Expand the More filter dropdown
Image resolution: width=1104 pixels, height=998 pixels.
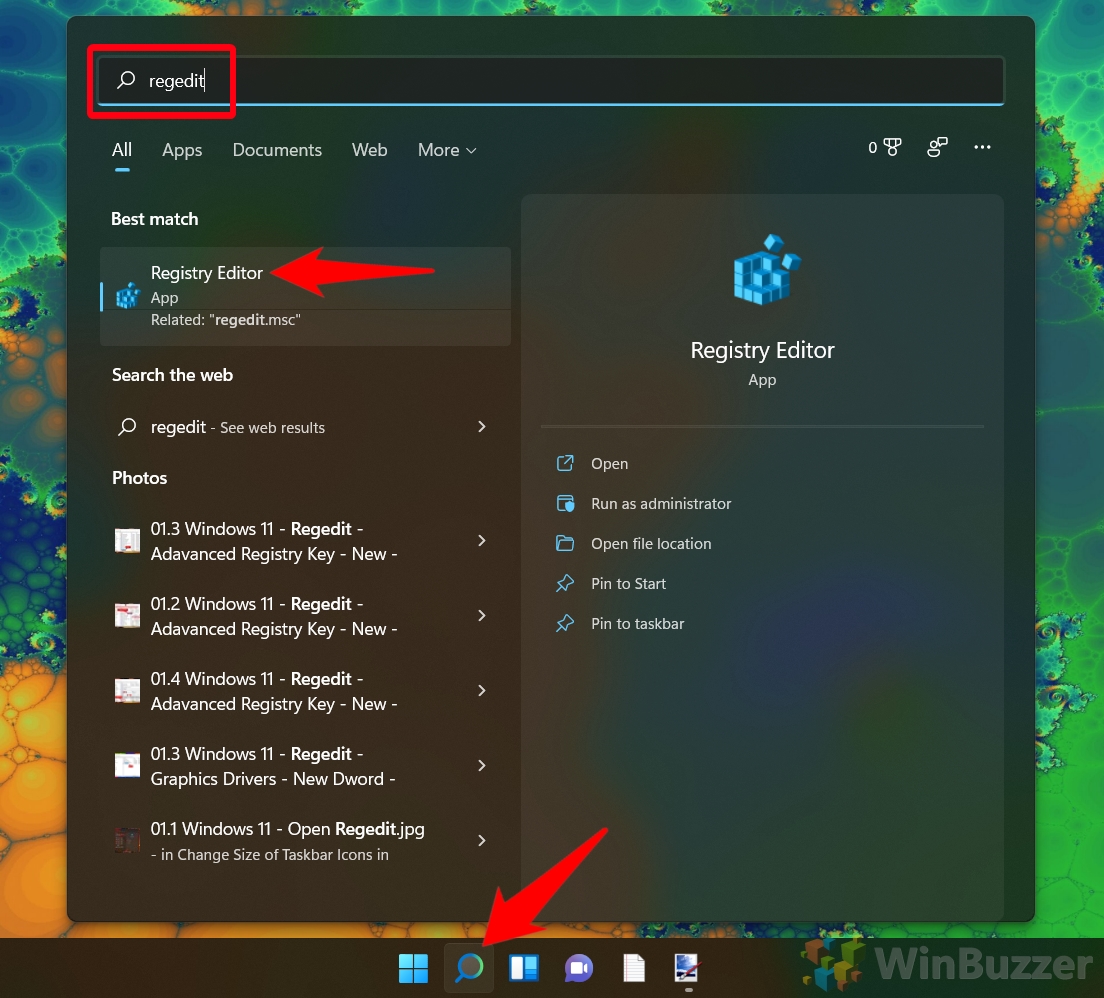pyautogui.click(x=447, y=150)
